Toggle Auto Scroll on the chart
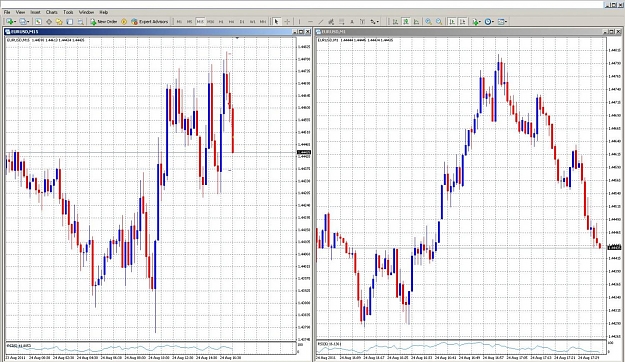 pyautogui.click(x=452, y=22)
